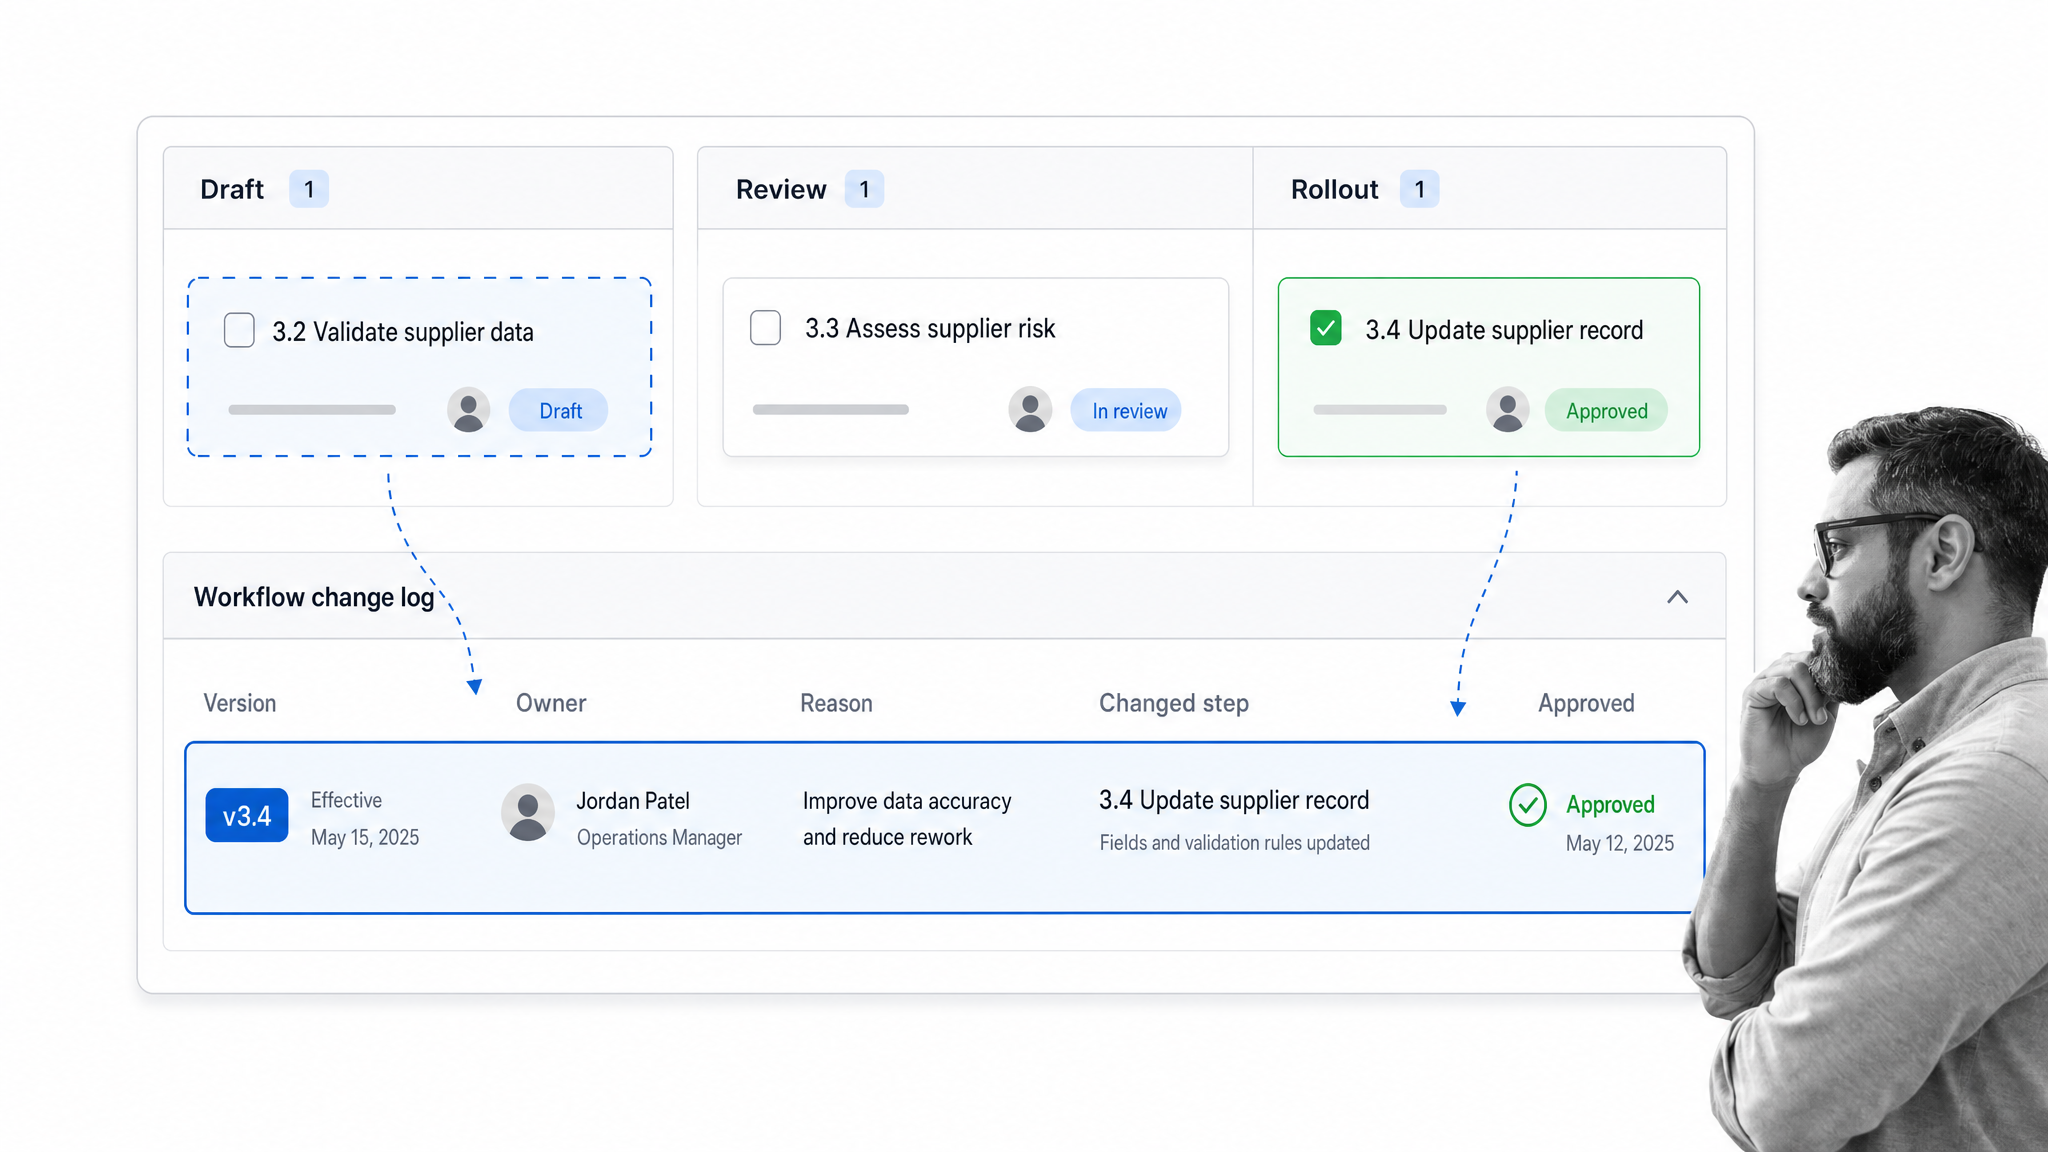The height and width of the screenshot is (1152, 2048).
Task: Uncheck the 3.4 Update supplier record checkbox
Action: [1326, 328]
